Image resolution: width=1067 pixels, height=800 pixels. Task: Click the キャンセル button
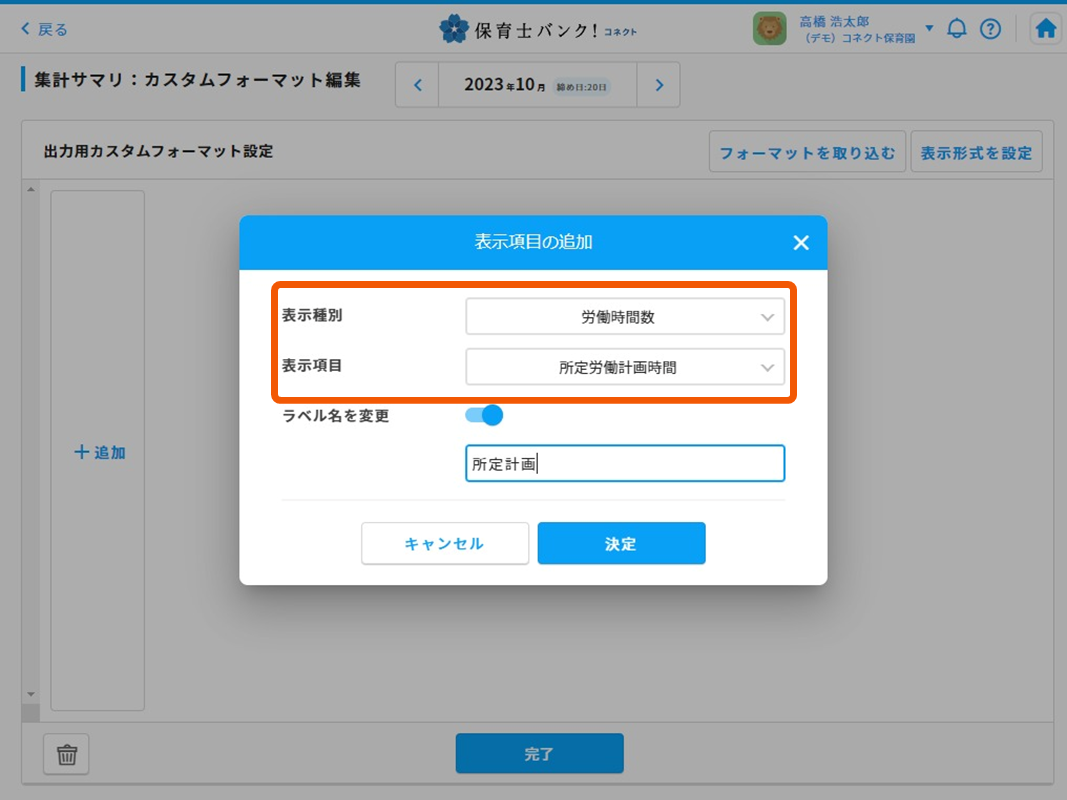[x=444, y=543]
